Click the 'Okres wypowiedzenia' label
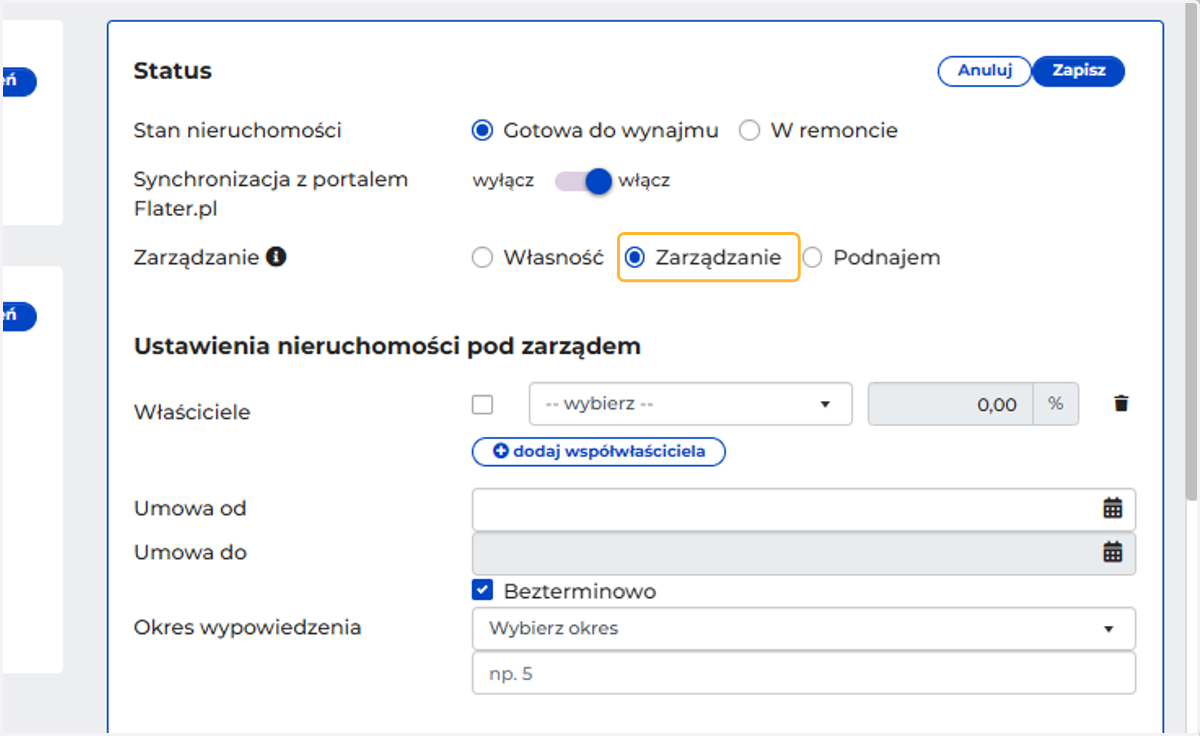This screenshot has width=1200, height=736. 248,628
